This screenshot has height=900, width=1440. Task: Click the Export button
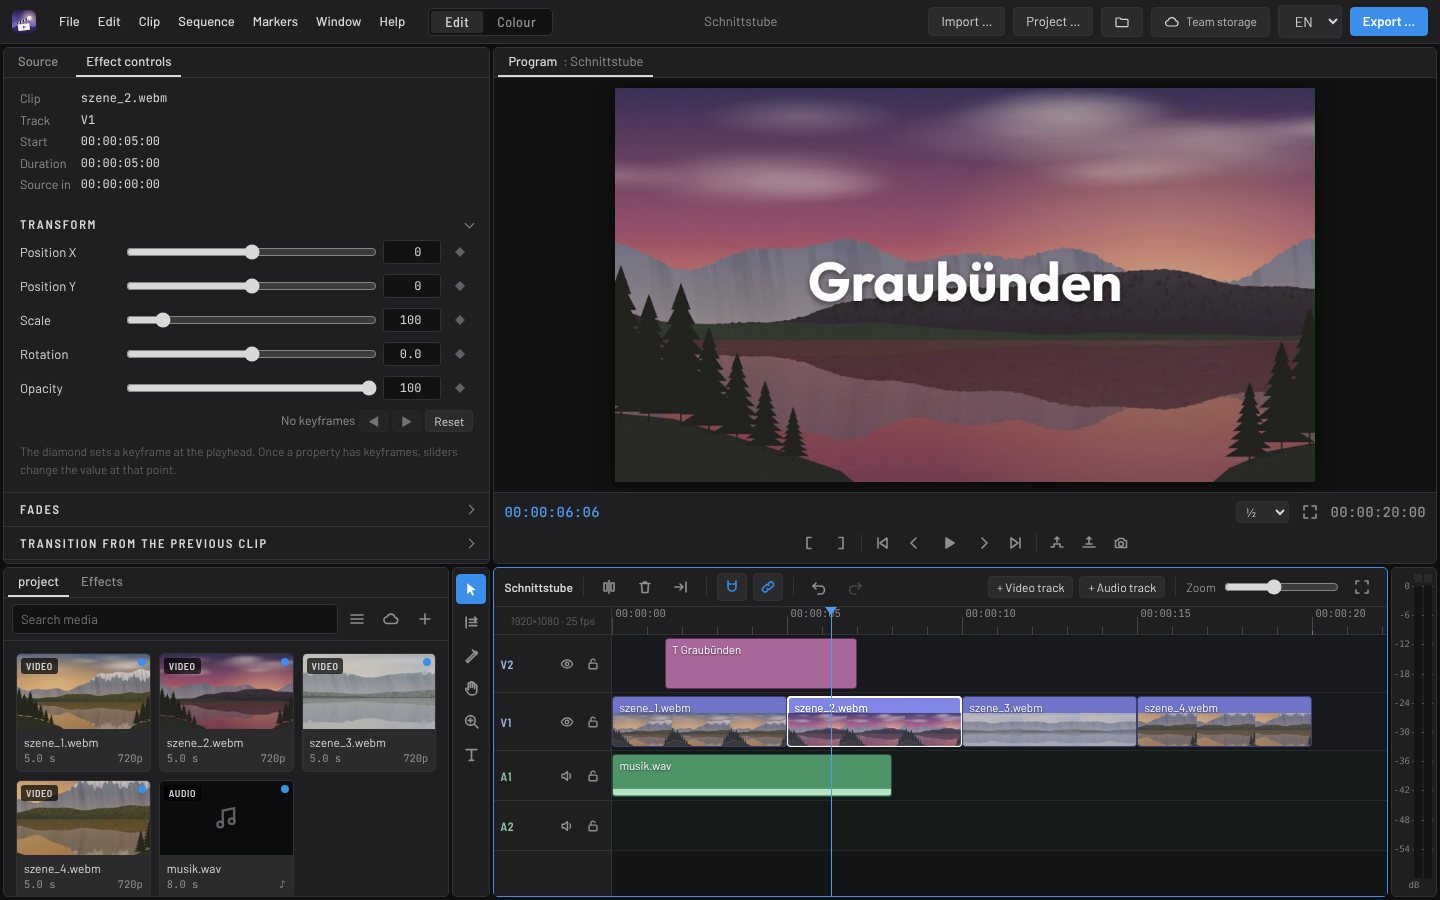coord(1389,22)
